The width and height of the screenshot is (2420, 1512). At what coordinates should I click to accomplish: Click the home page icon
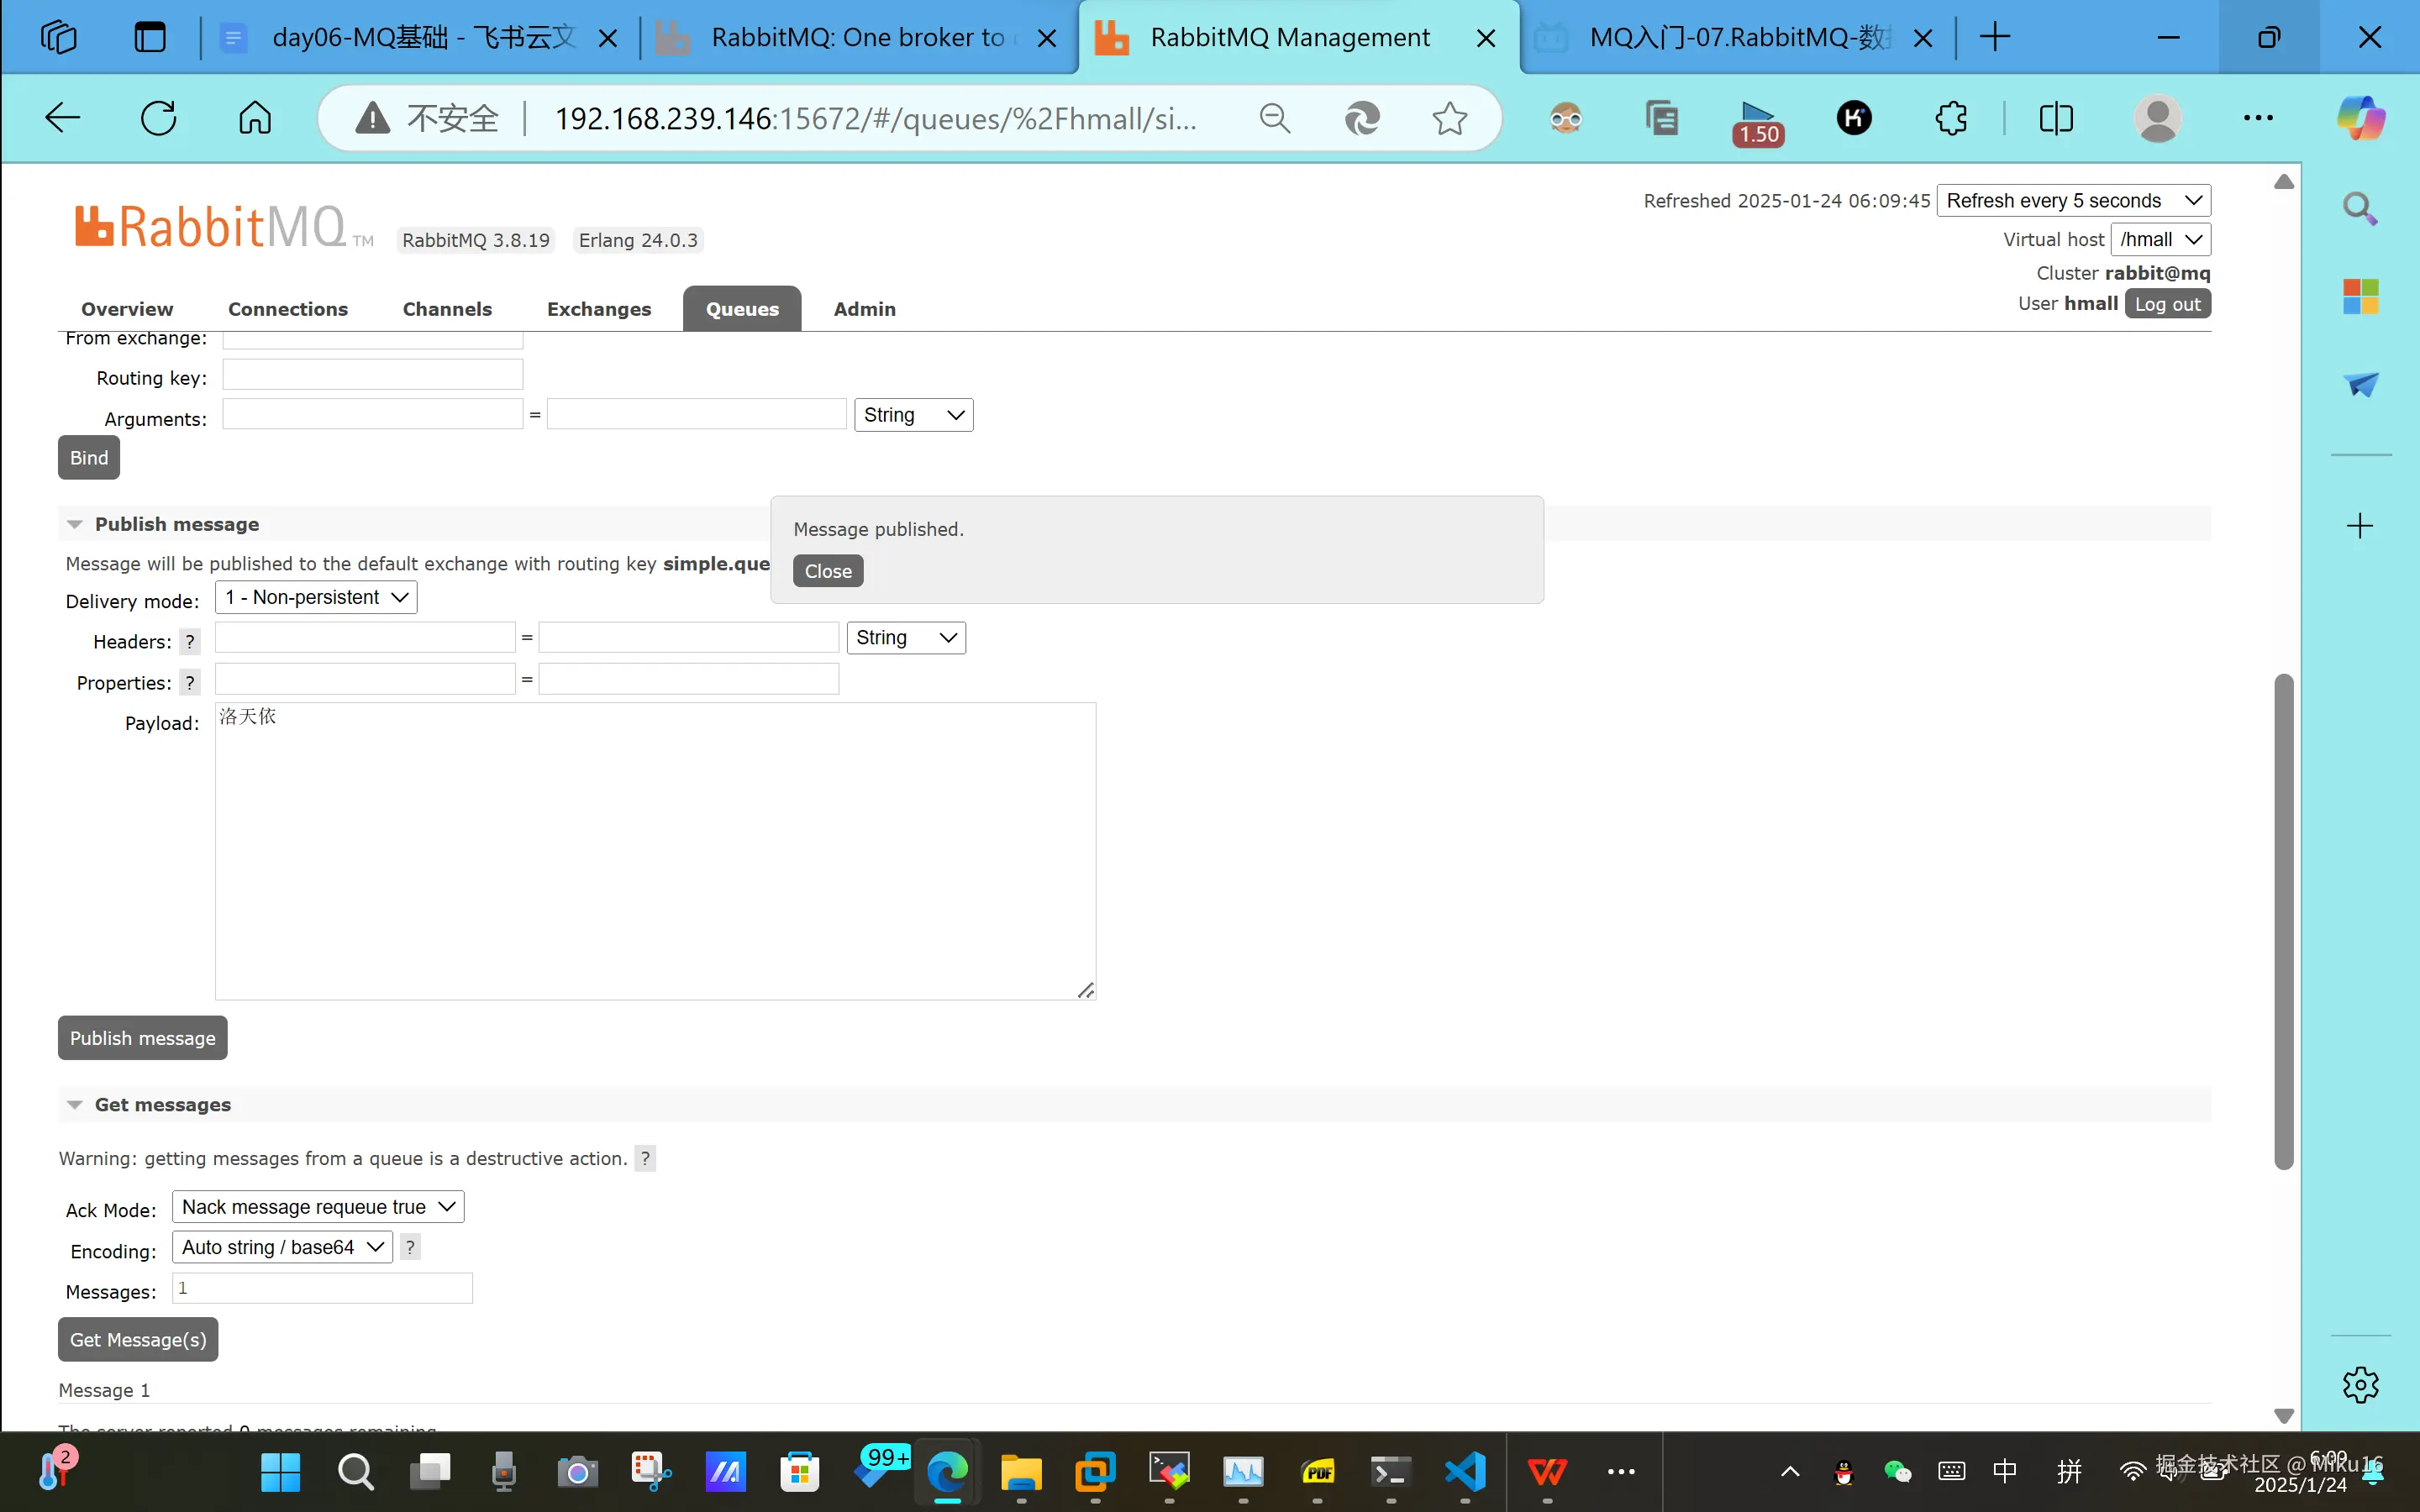click(255, 119)
